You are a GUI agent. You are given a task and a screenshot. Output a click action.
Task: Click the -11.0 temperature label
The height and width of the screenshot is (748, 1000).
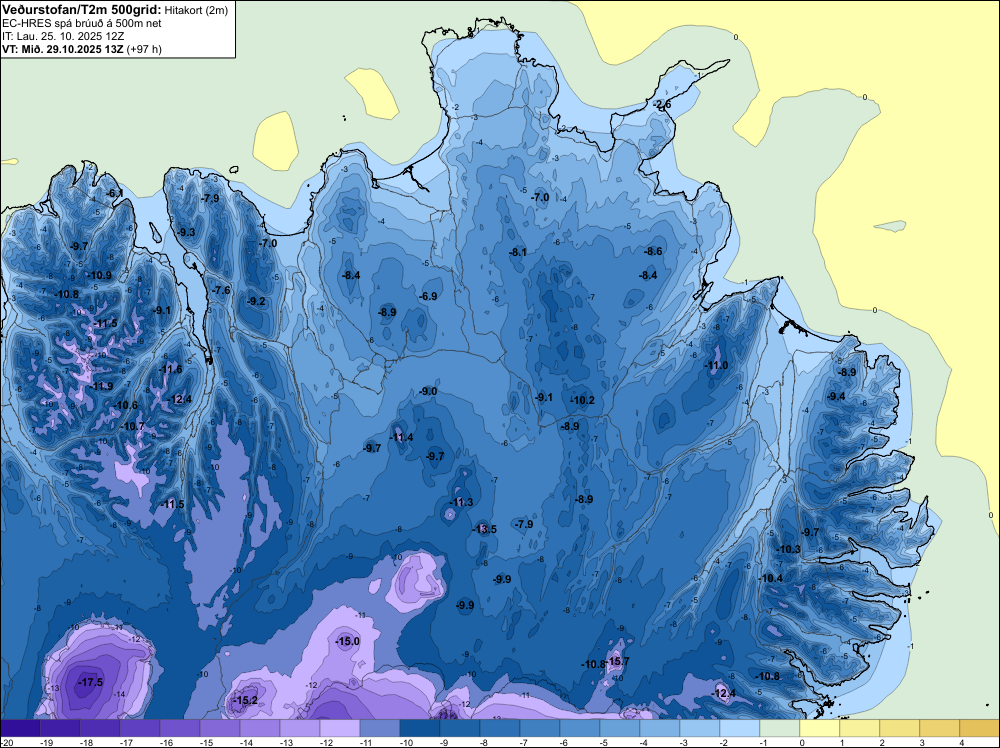(716, 365)
